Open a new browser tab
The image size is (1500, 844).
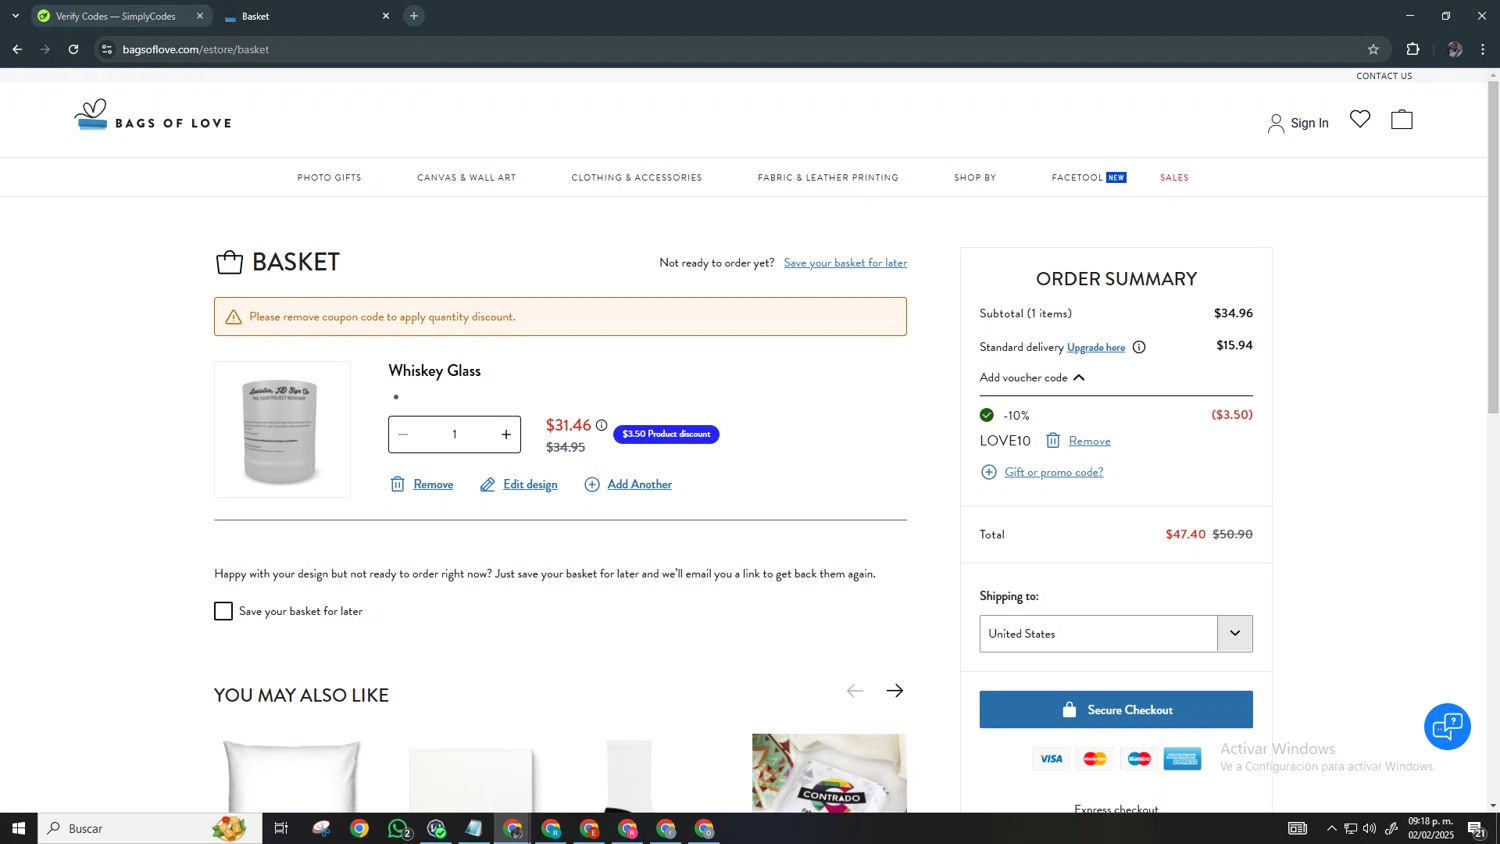414,16
